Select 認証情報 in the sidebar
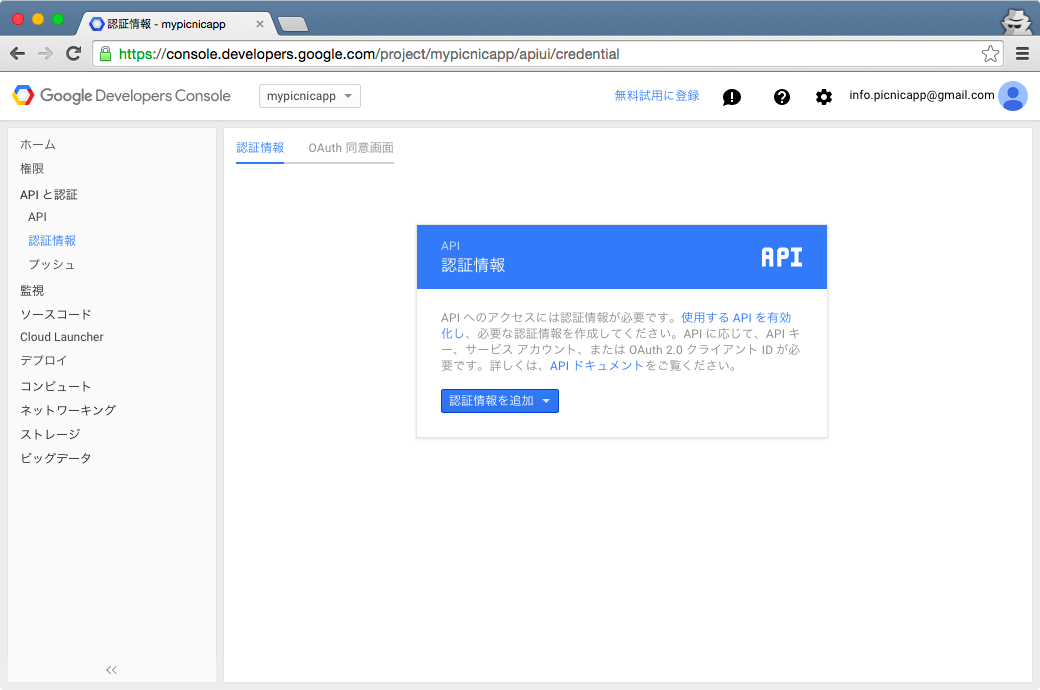Image resolution: width=1040 pixels, height=690 pixels. click(52, 241)
